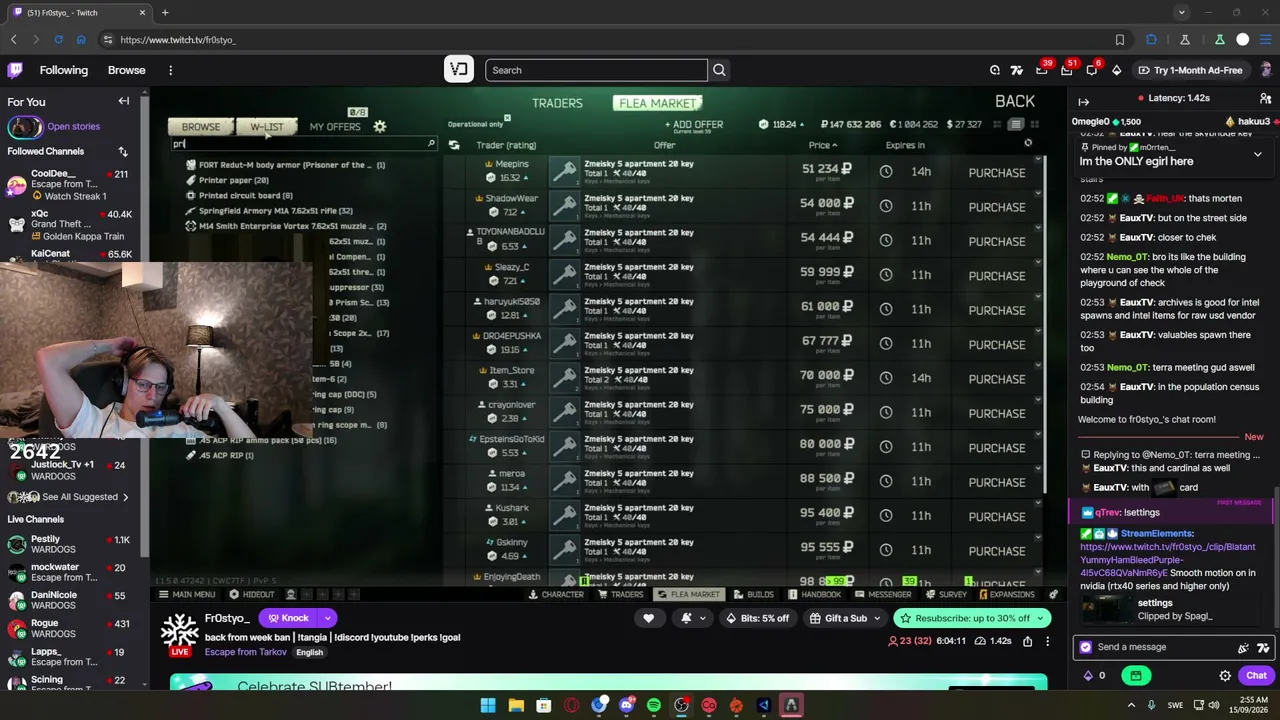Bookmark this page in the browser
Image resolution: width=1280 pixels, height=720 pixels.
1120,40
